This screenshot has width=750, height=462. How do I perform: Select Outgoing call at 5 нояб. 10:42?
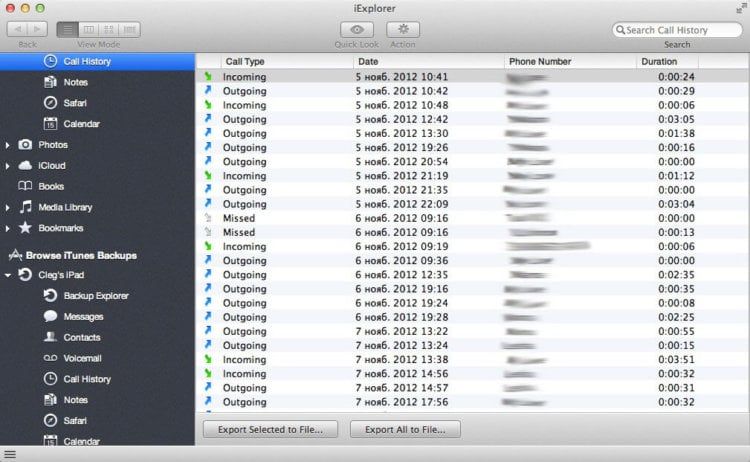click(x=473, y=91)
